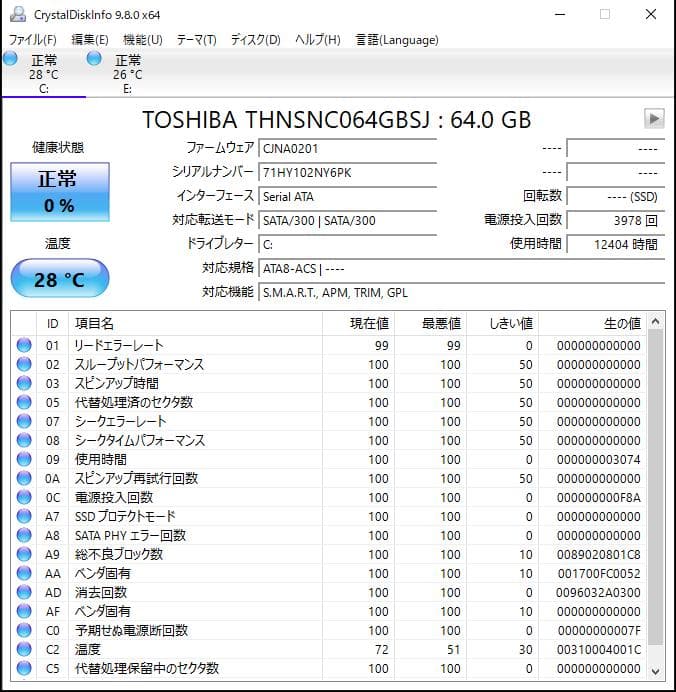This screenshot has height=692, width=676.
Task: Click current value 72 in 温度 row
Action: (x=382, y=649)
